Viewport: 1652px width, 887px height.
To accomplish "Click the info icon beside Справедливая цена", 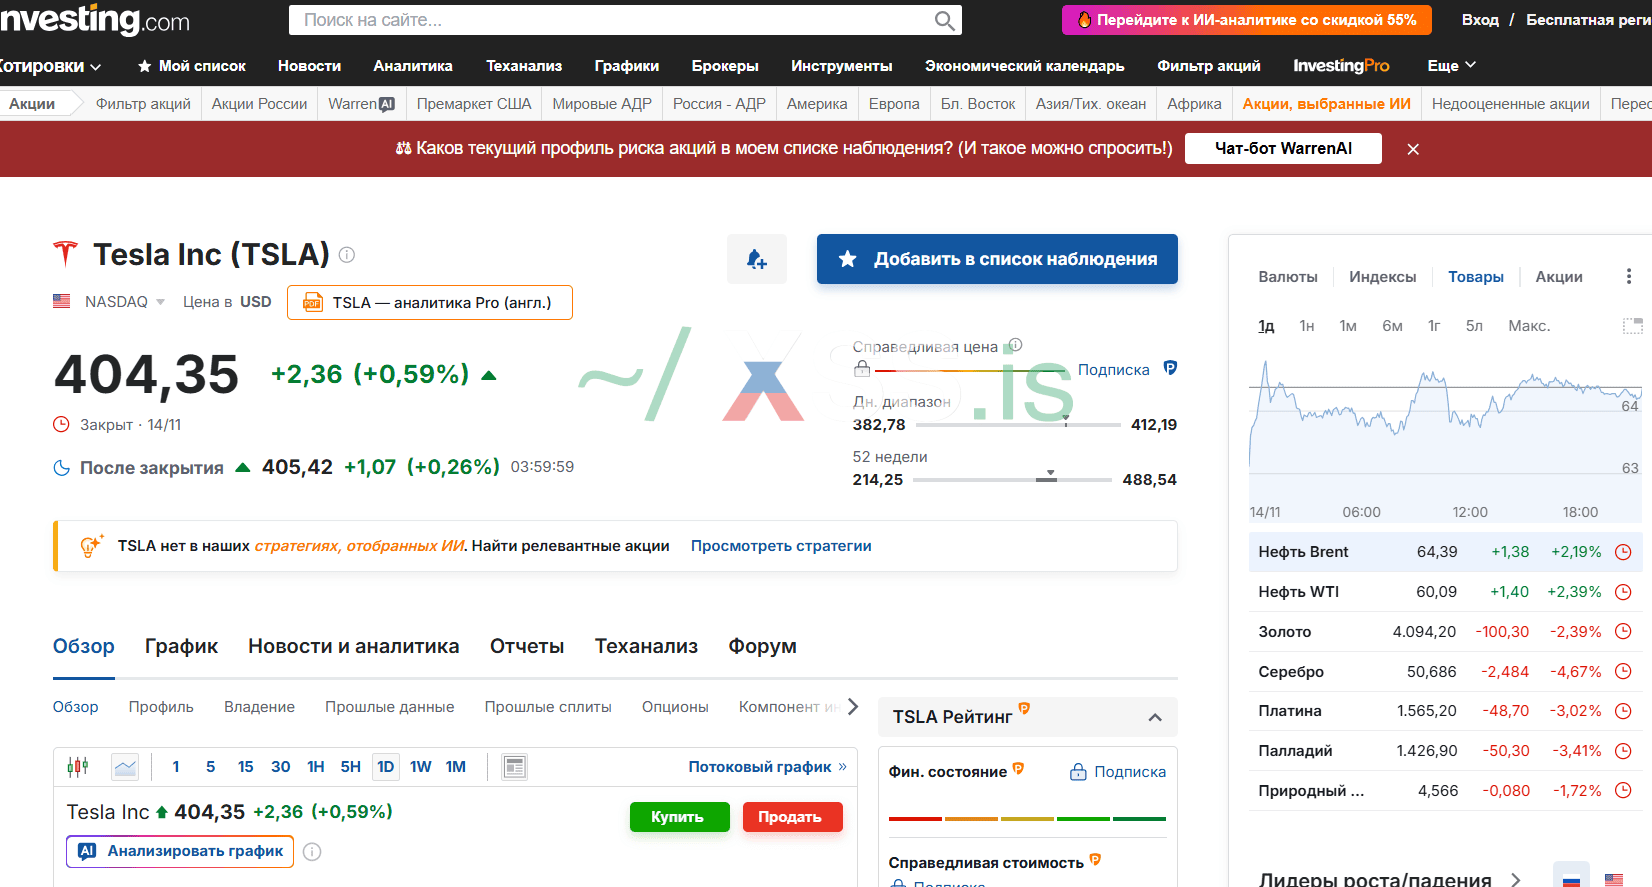I will click(1015, 345).
